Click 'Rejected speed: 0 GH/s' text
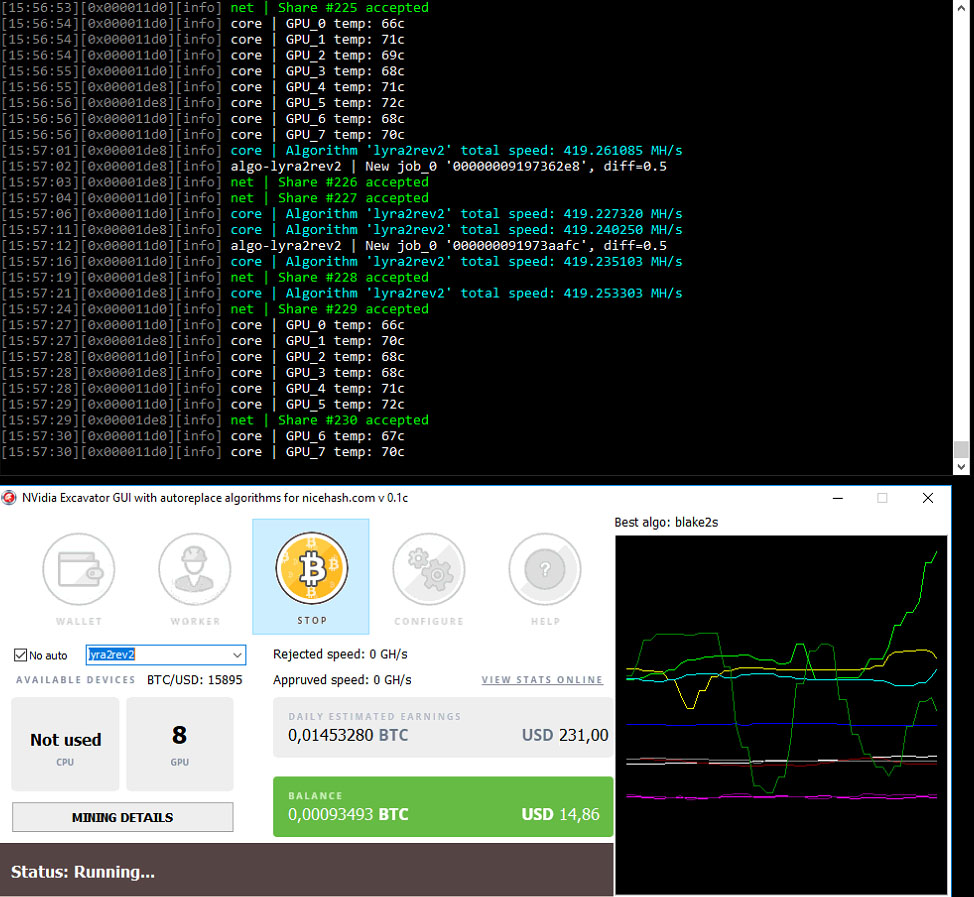 point(340,654)
